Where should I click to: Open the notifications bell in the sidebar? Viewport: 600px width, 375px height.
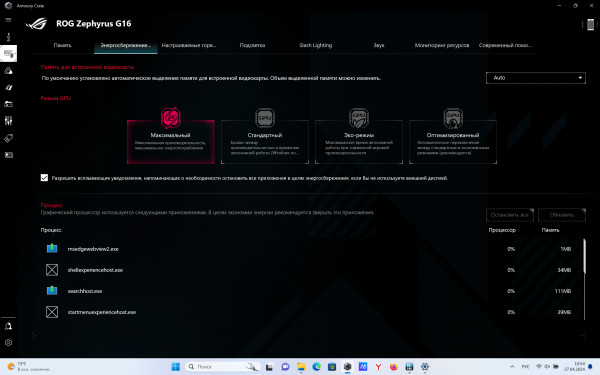(x=8, y=326)
